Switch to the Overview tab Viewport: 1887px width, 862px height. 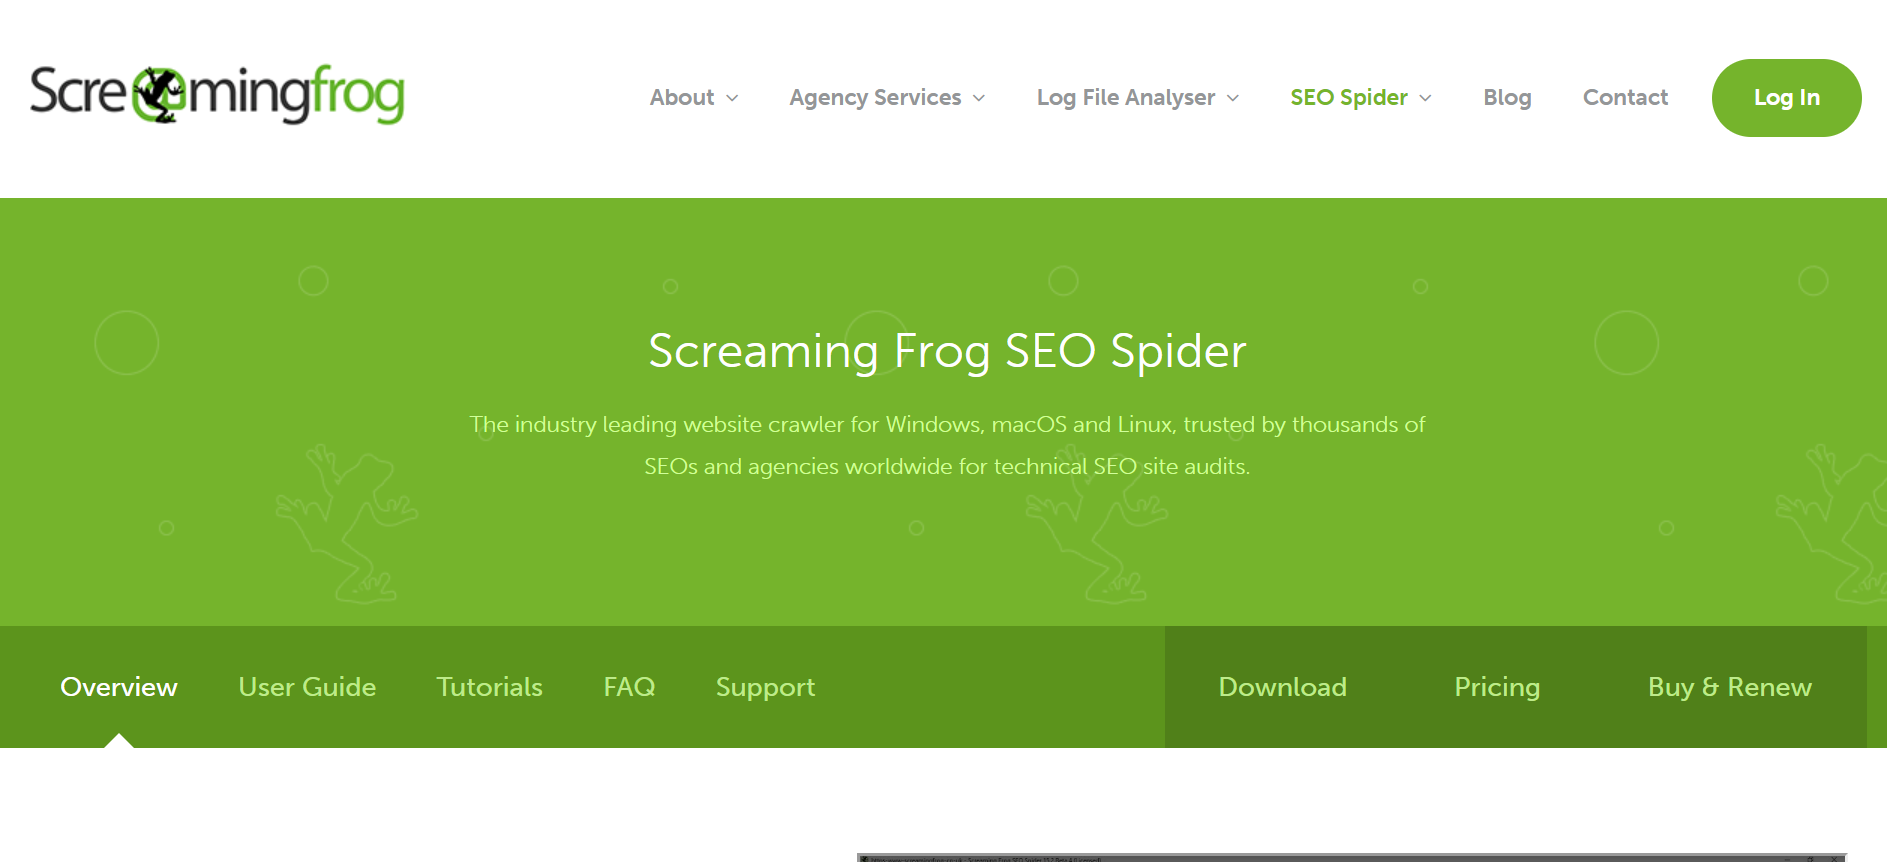tap(119, 687)
